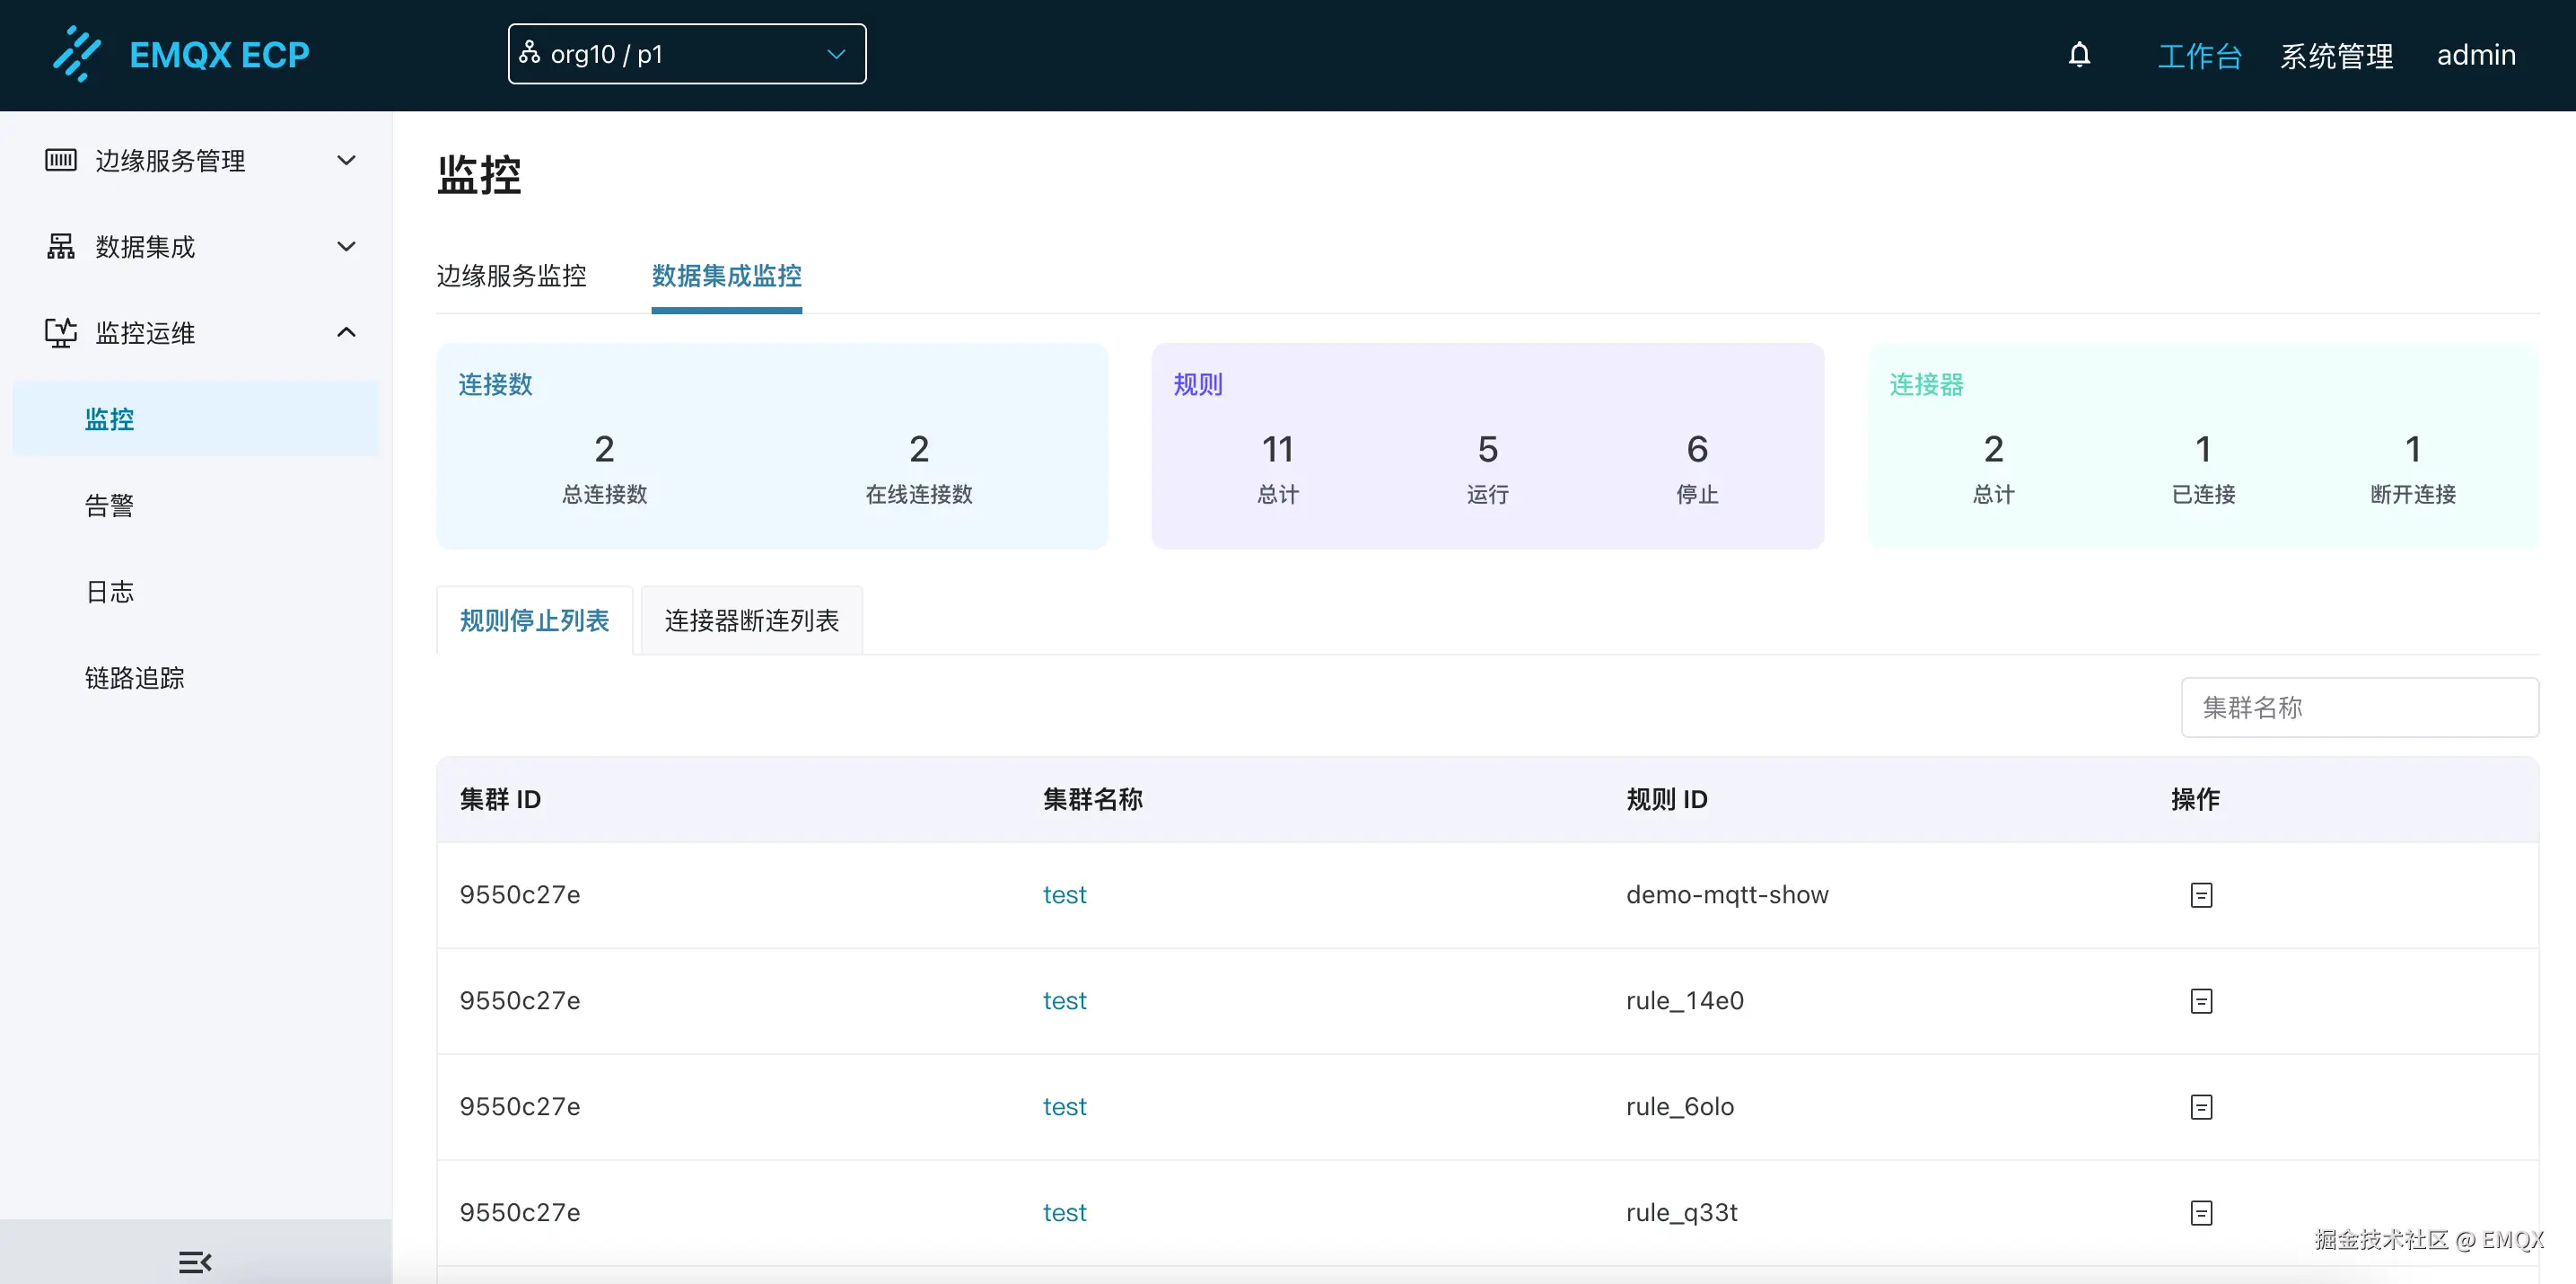Click the 监控运维 sidebar icon
The height and width of the screenshot is (1284, 2576).
click(x=60, y=333)
